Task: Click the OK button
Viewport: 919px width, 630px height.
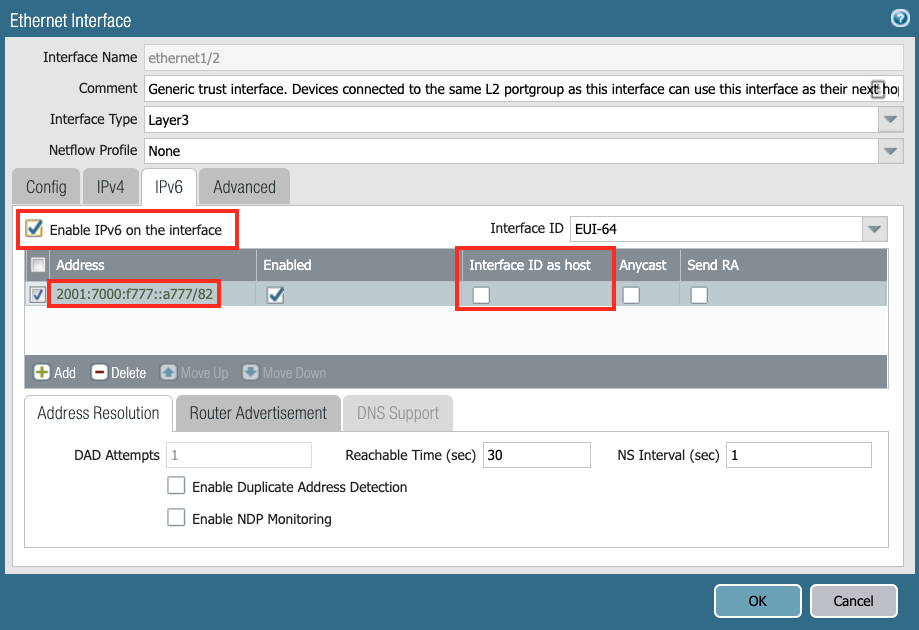Action: click(x=757, y=600)
